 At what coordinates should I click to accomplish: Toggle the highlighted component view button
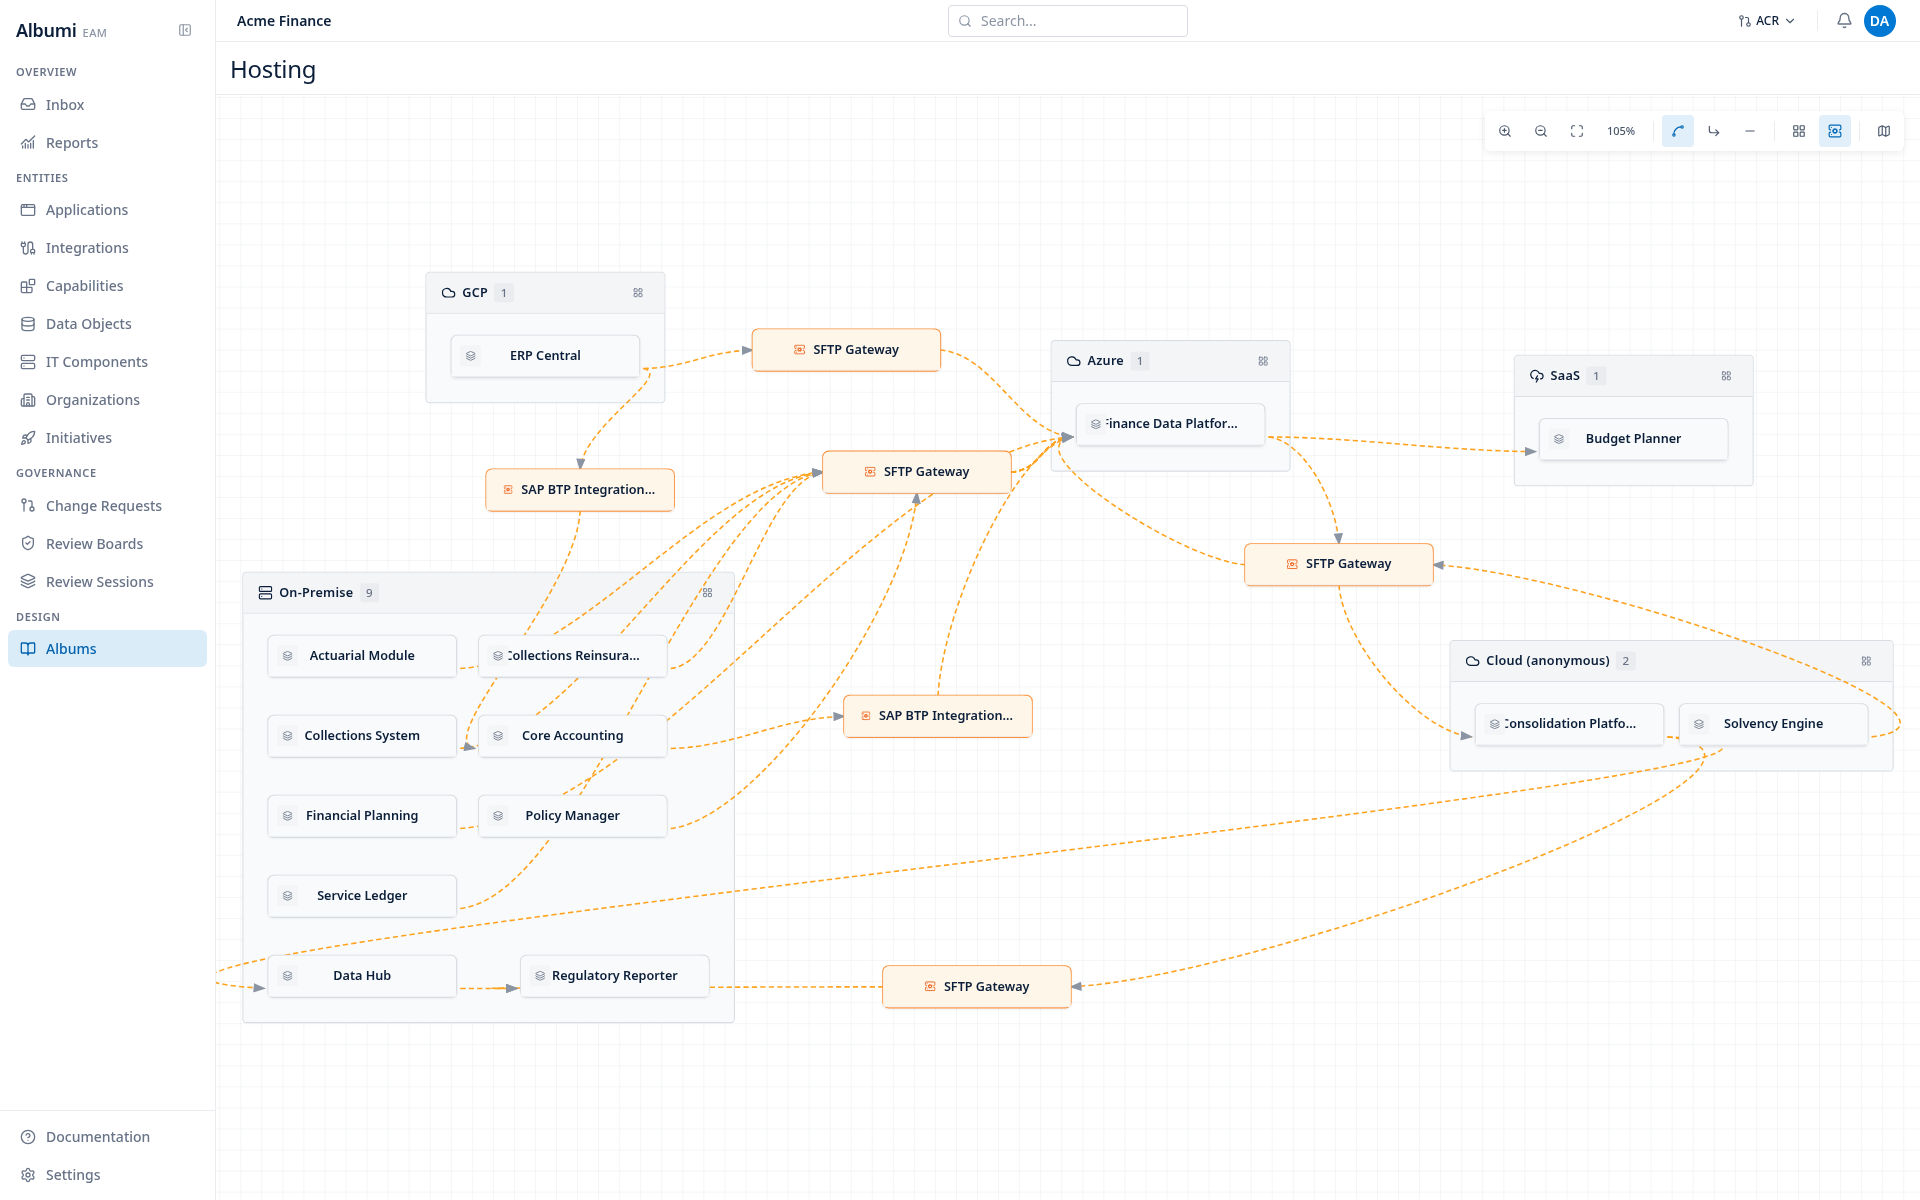[1835, 131]
